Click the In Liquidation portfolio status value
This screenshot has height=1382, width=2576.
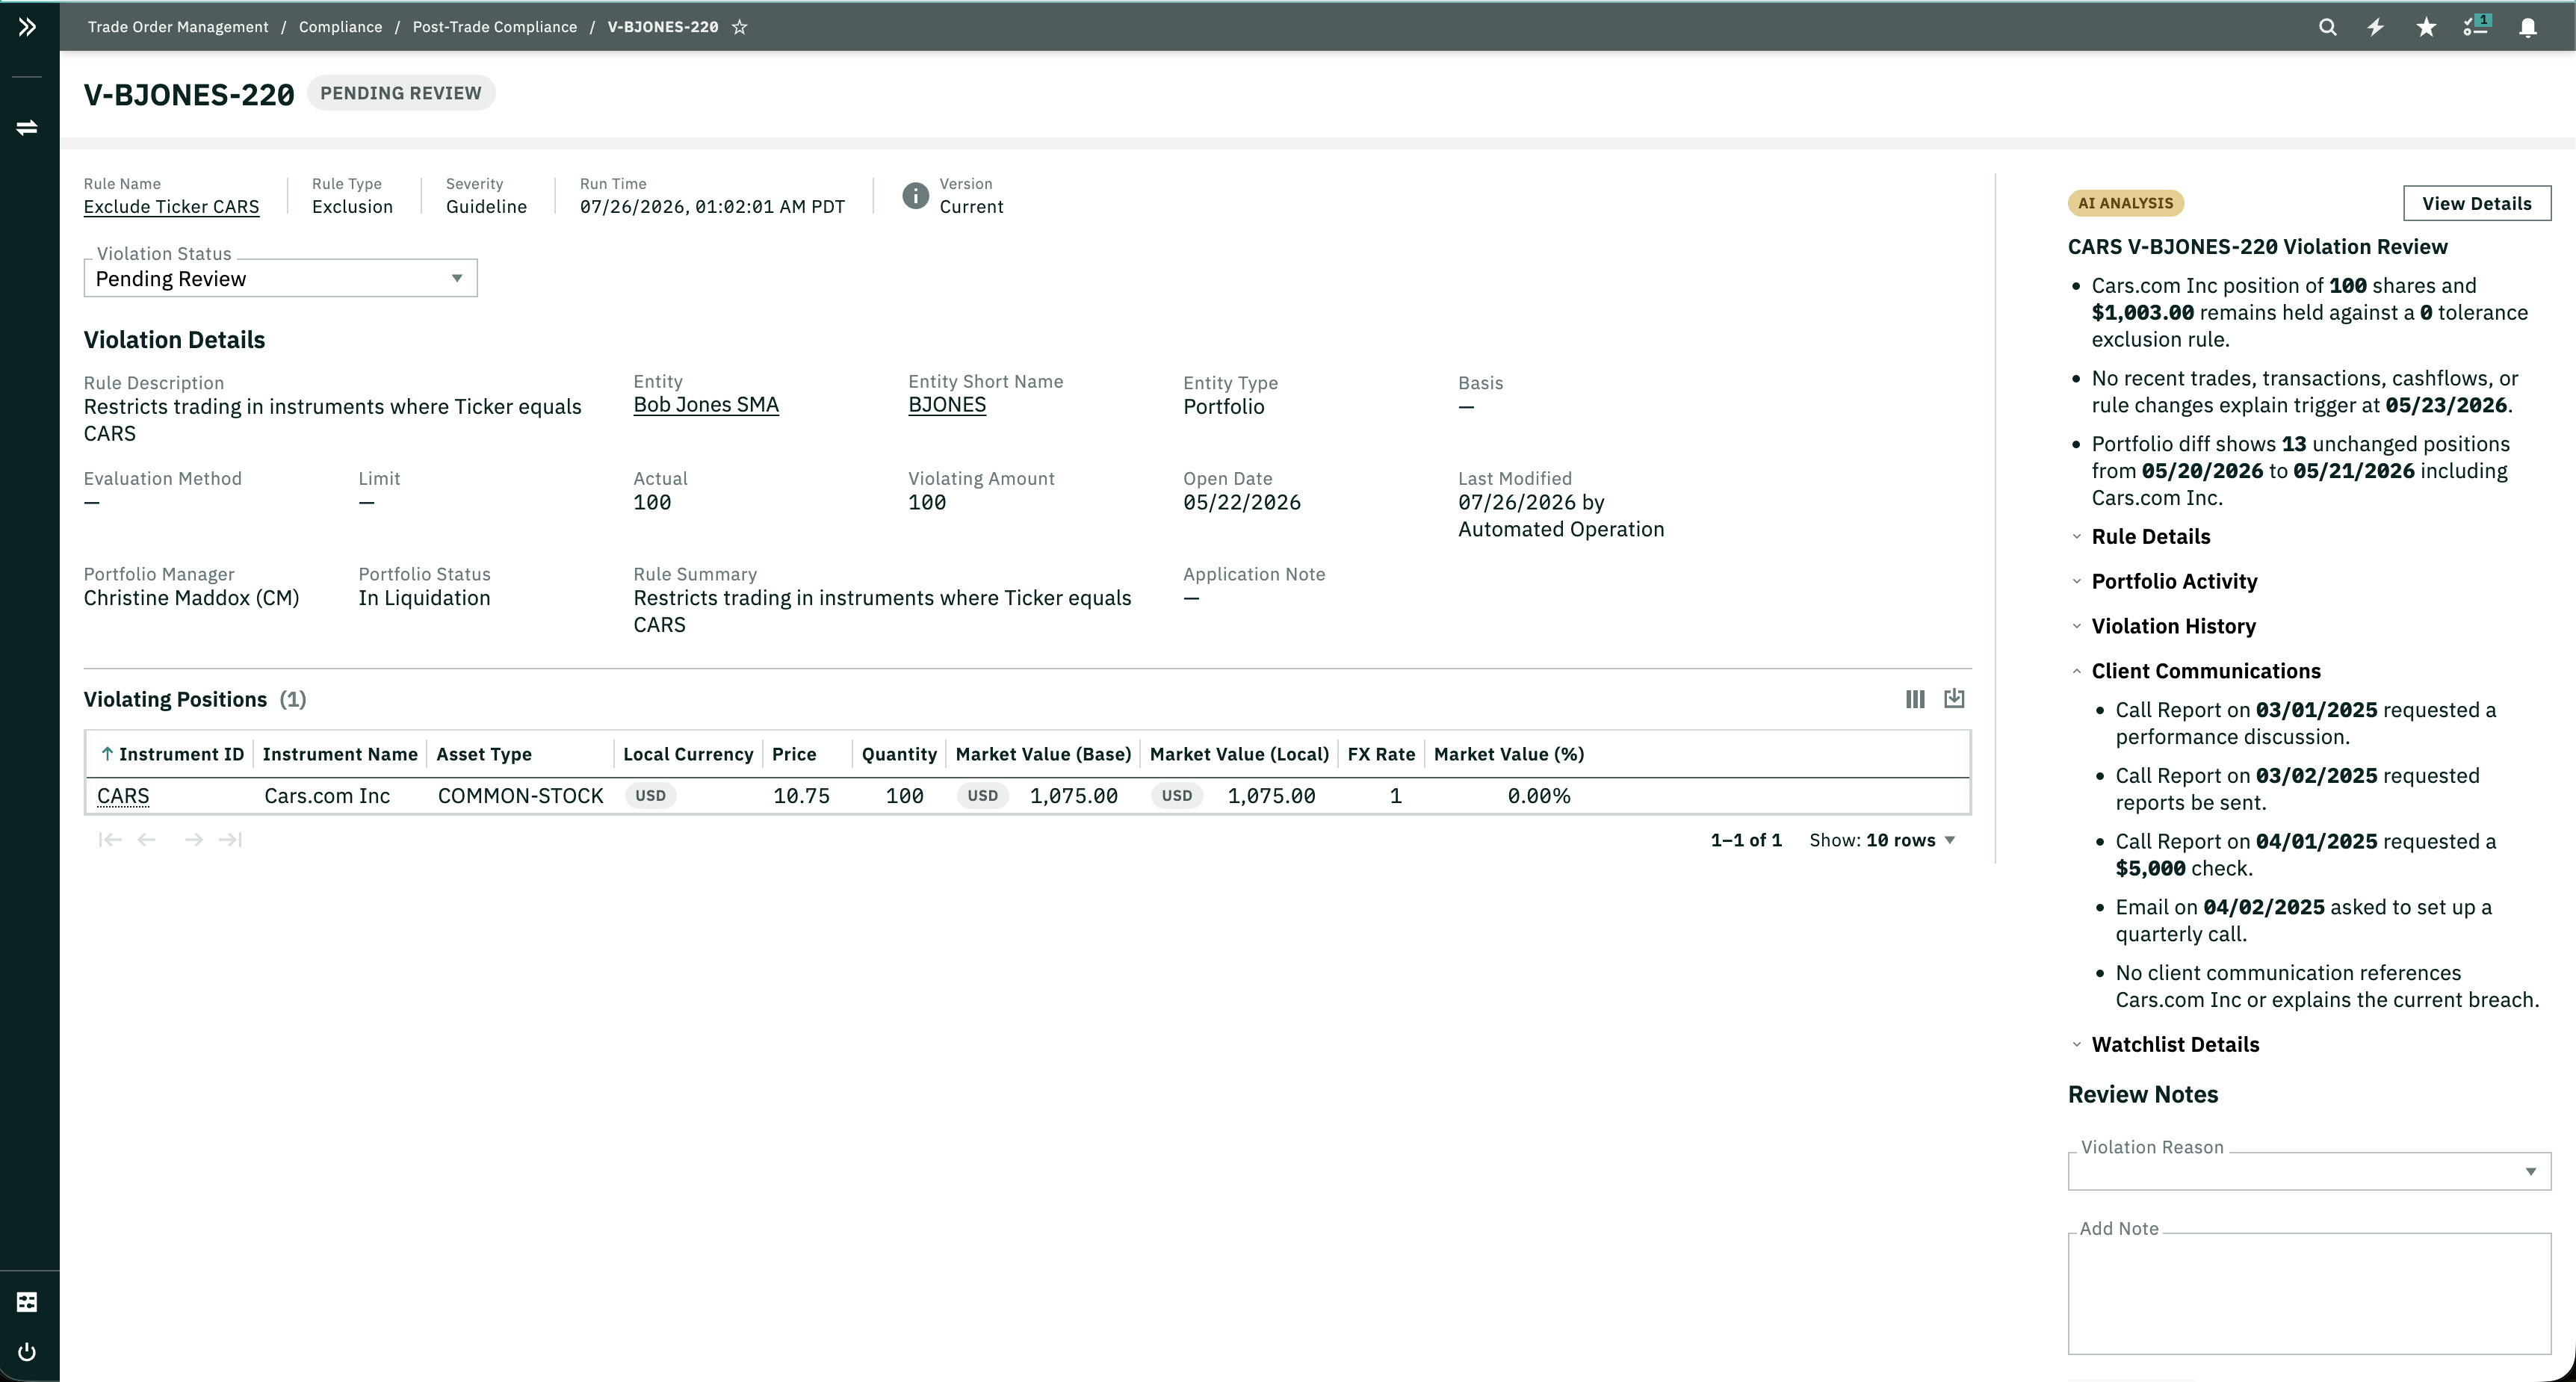pyautogui.click(x=424, y=598)
